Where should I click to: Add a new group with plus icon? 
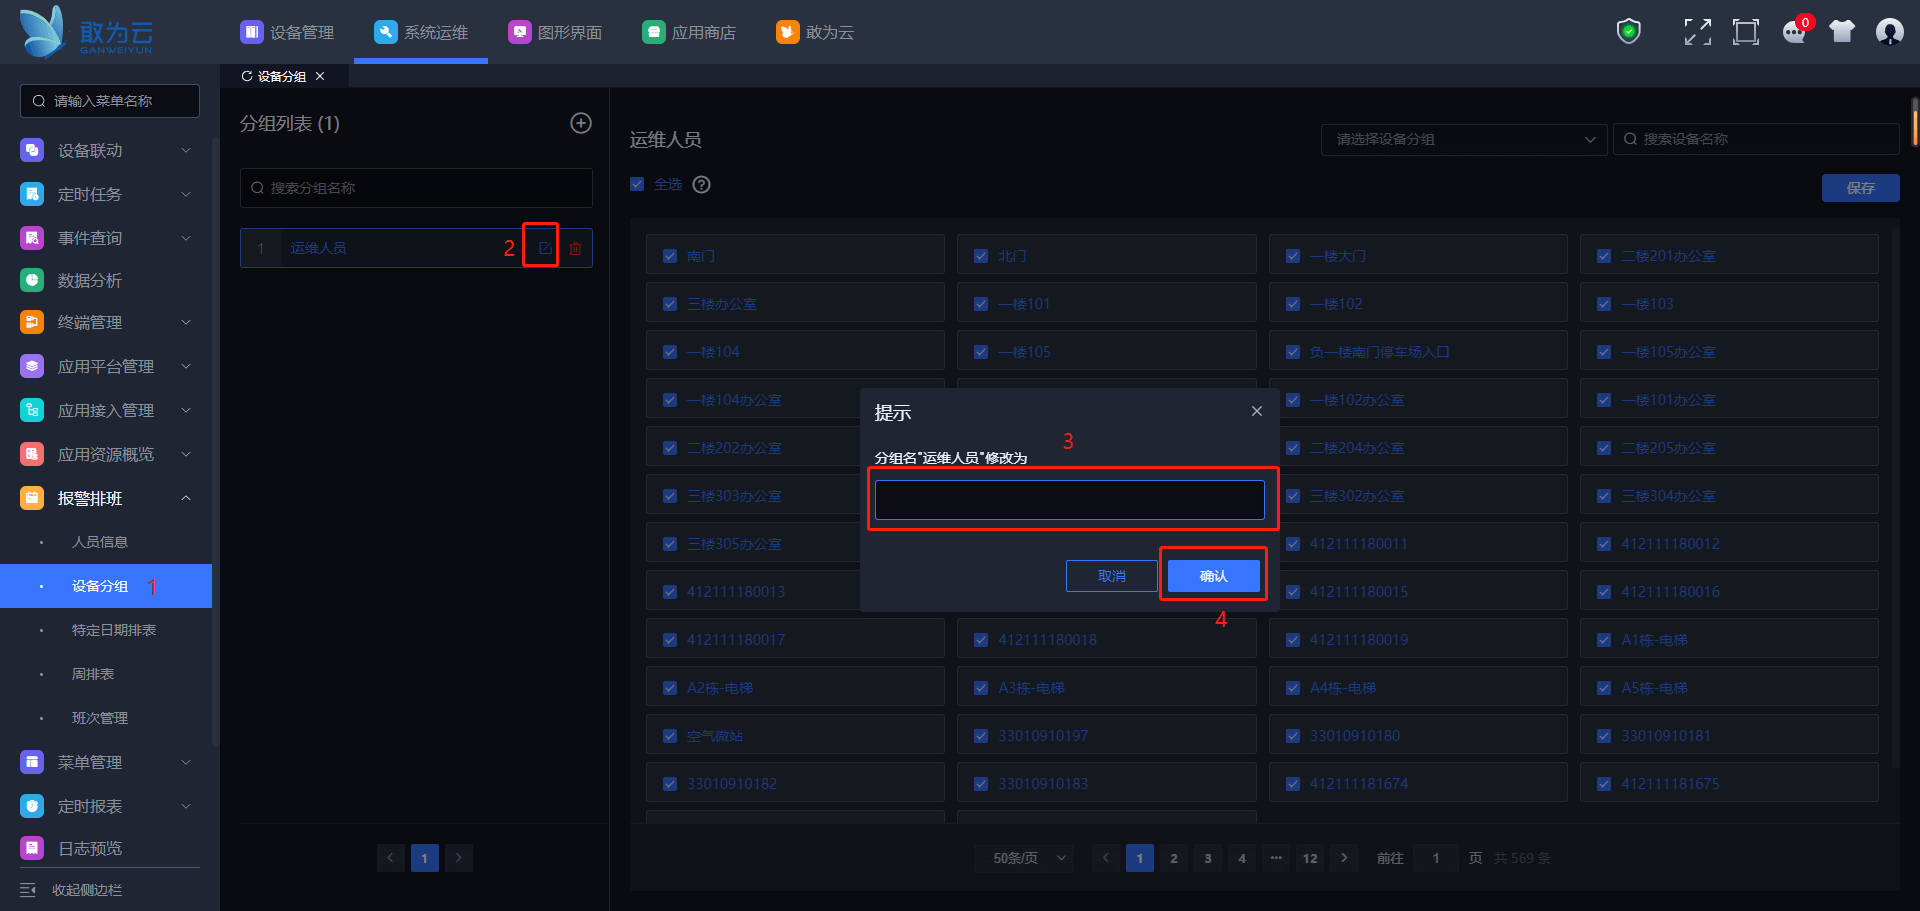pyautogui.click(x=581, y=123)
